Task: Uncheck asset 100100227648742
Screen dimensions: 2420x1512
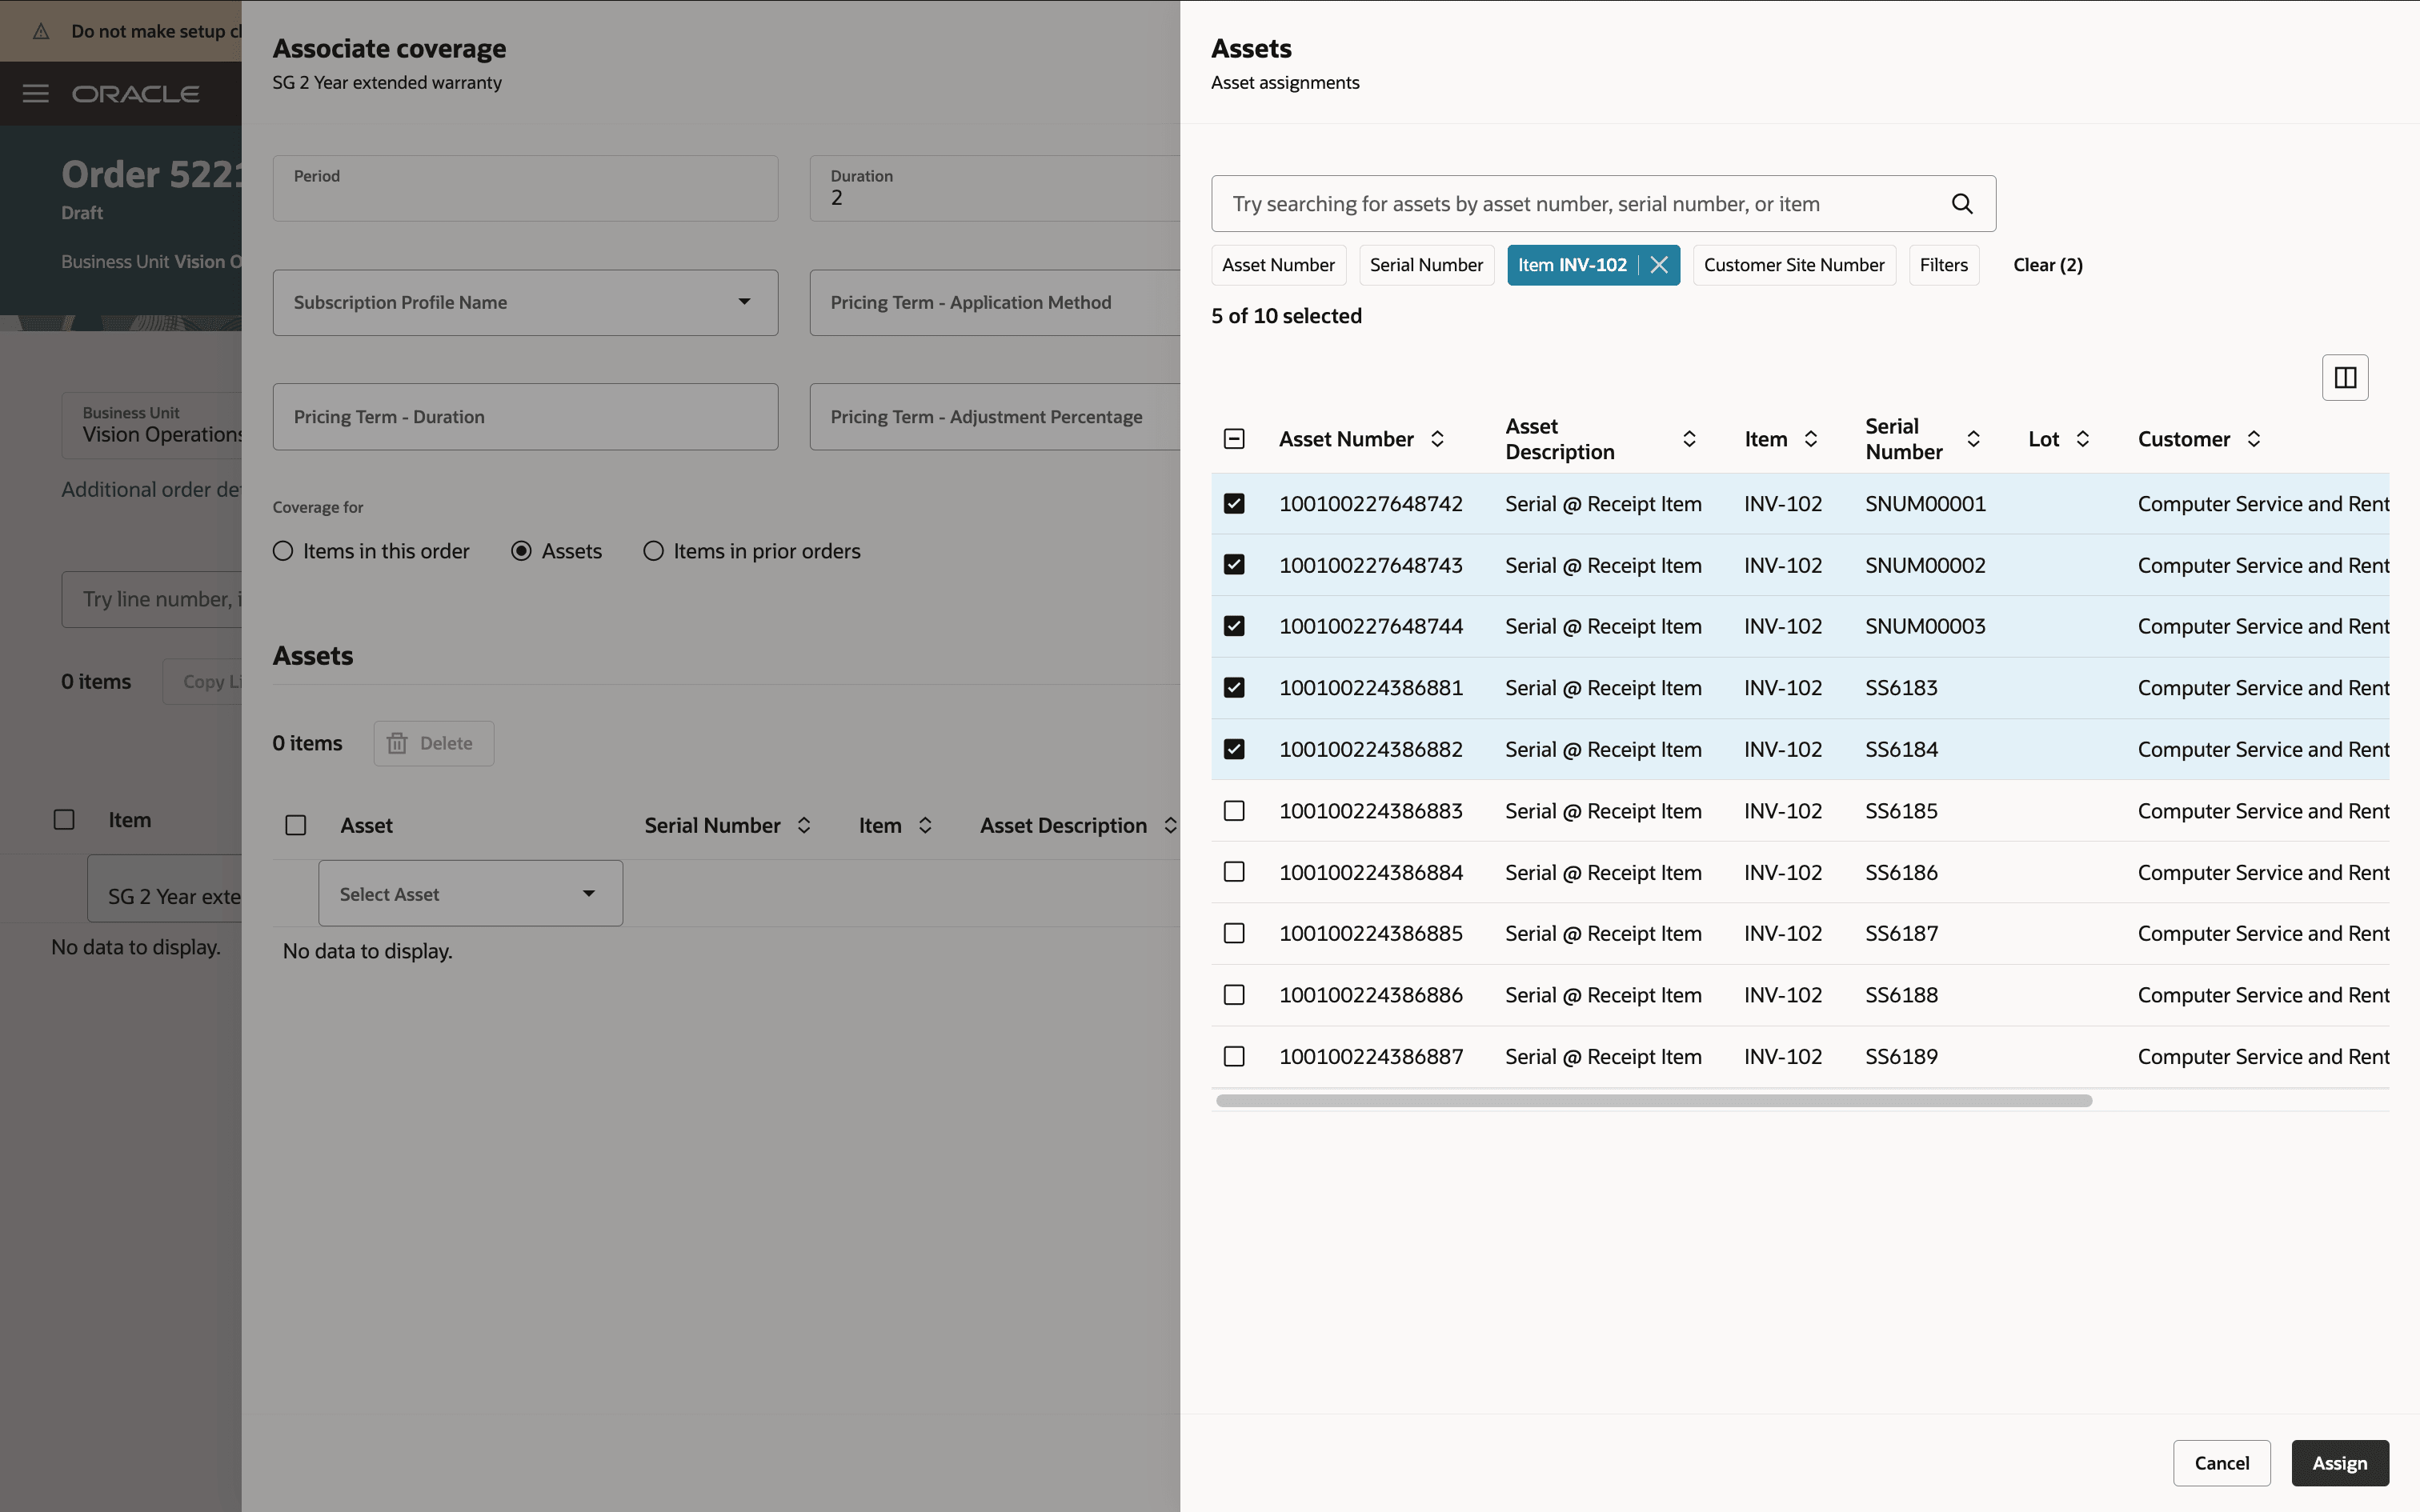Action: point(1234,504)
